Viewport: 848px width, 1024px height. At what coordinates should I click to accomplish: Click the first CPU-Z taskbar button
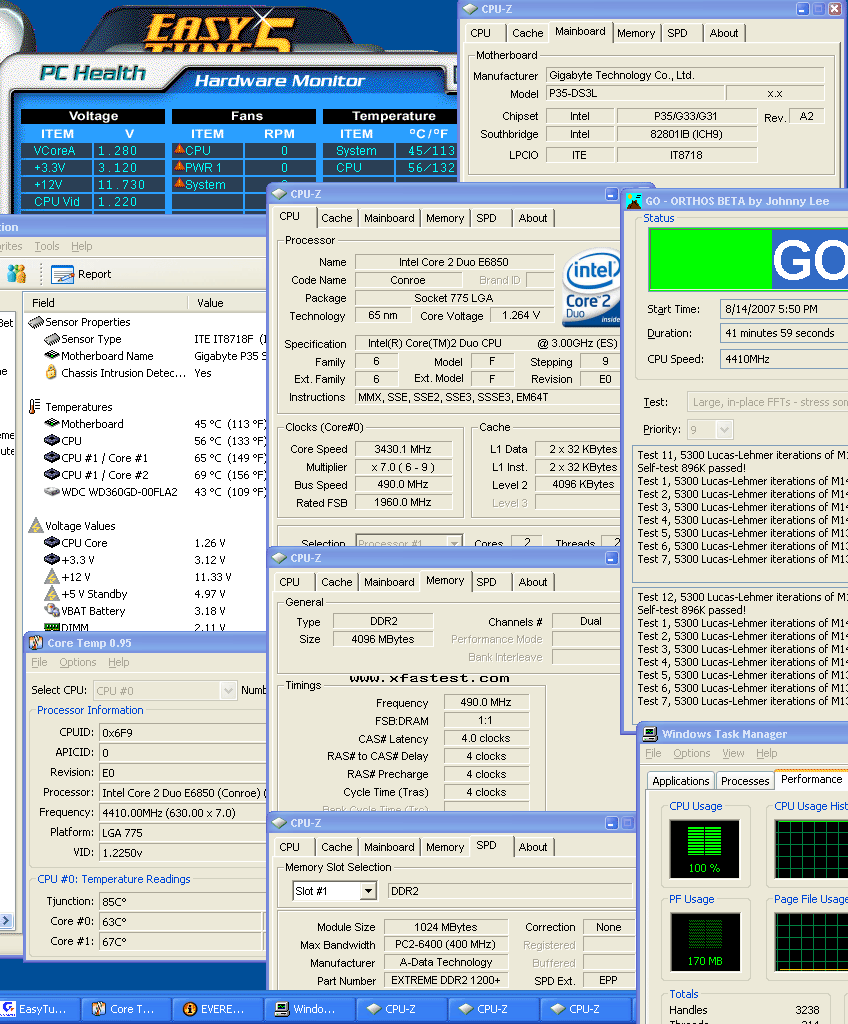[402, 1009]
